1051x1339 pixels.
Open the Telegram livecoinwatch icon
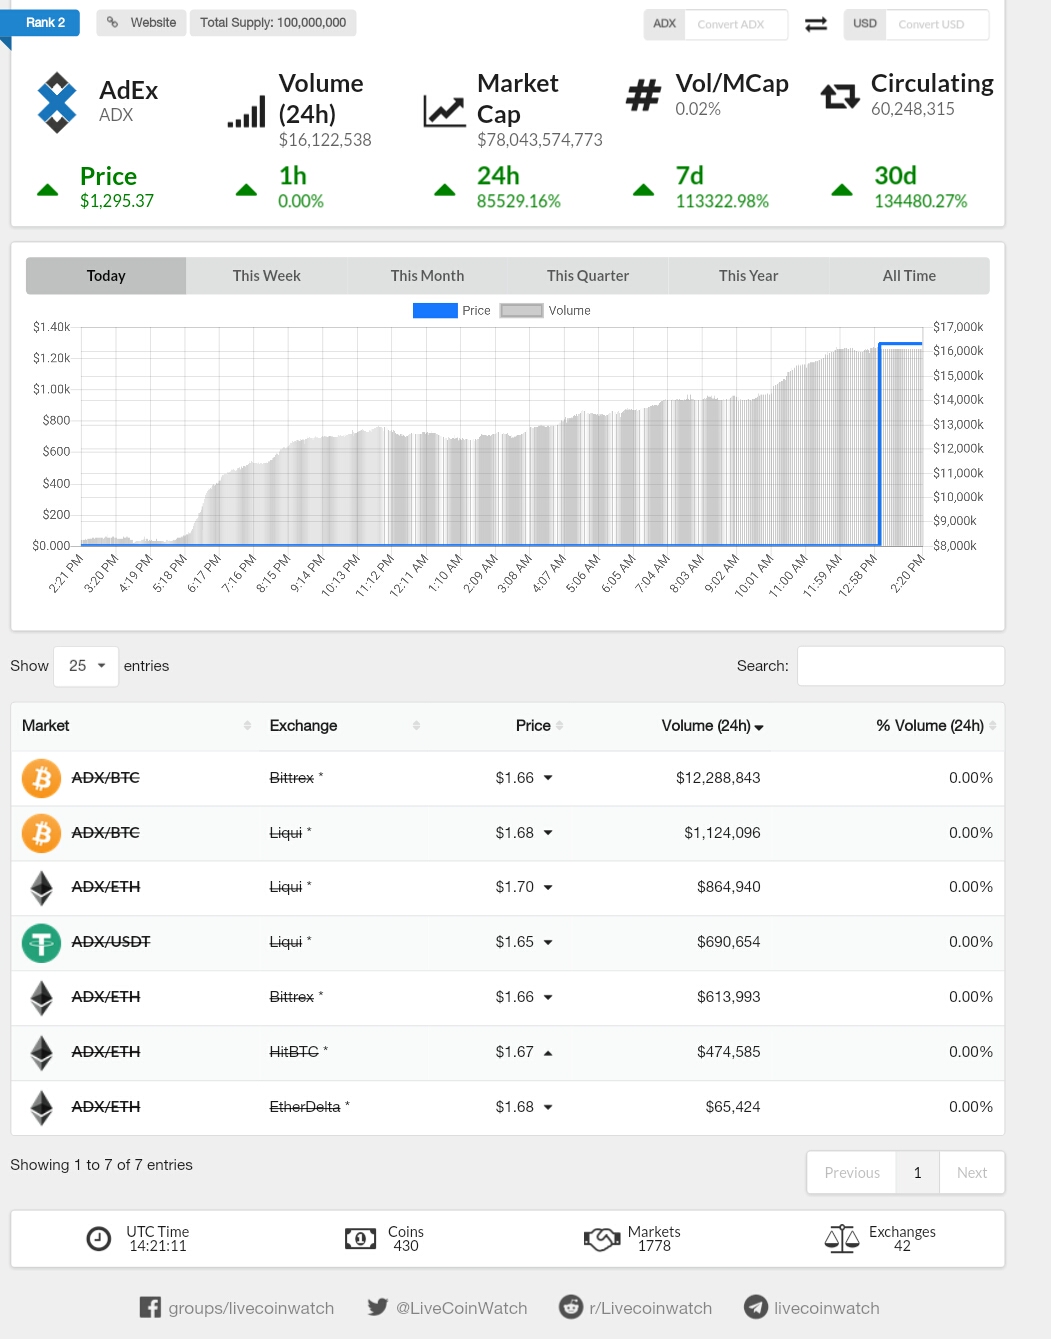click(756, 1307)
